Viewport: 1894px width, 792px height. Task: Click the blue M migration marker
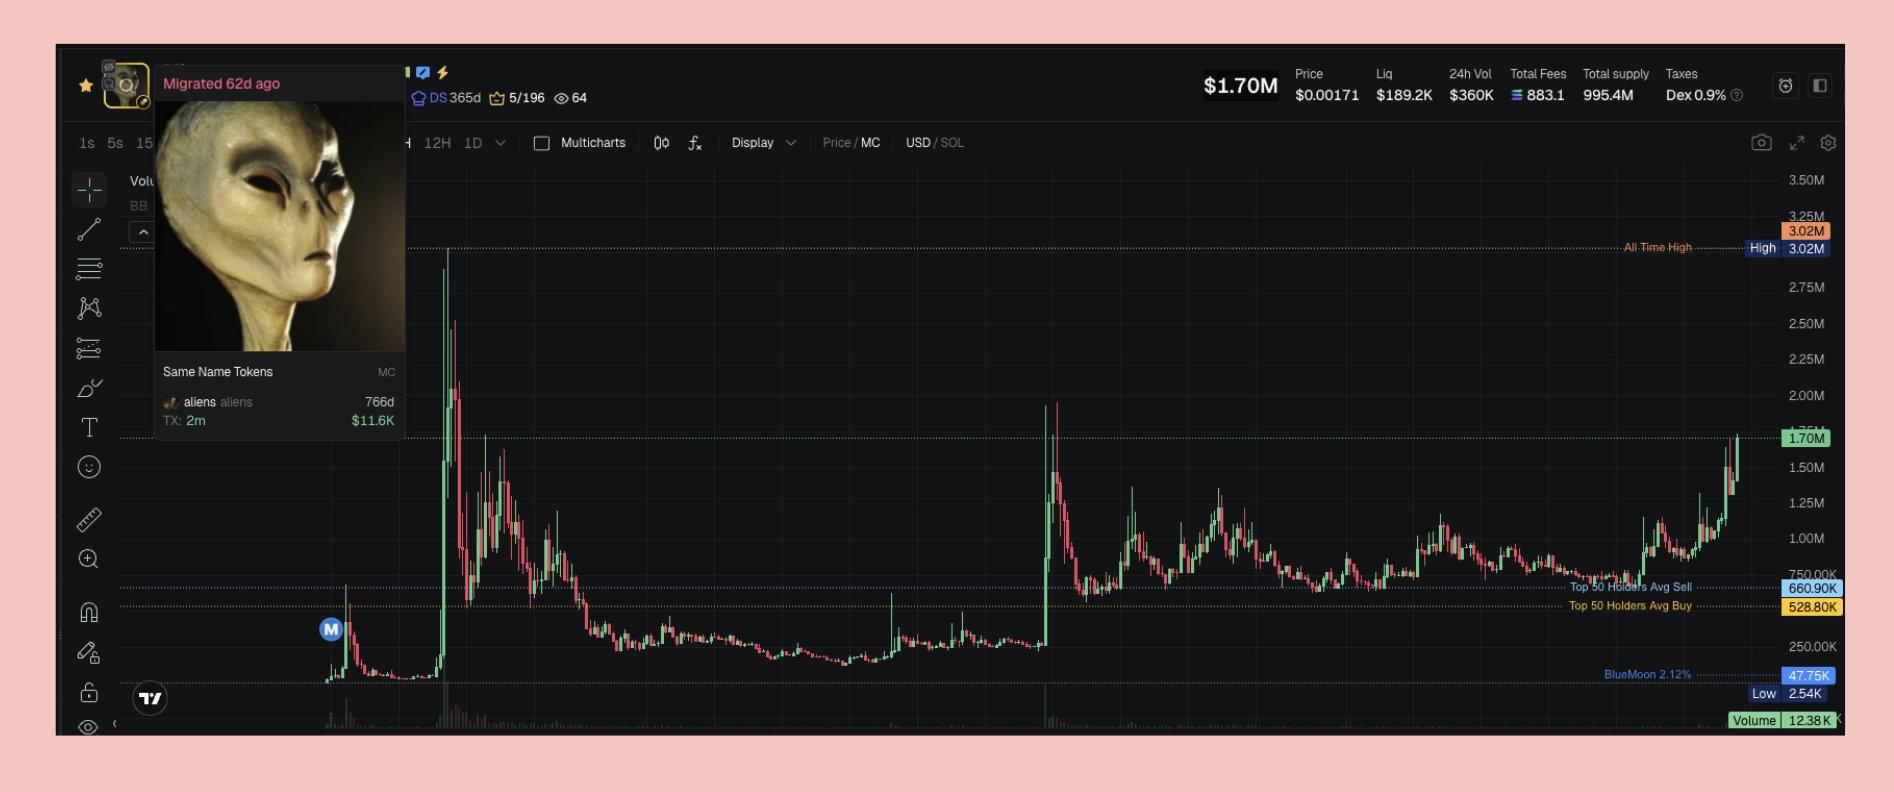coord(331,629)
